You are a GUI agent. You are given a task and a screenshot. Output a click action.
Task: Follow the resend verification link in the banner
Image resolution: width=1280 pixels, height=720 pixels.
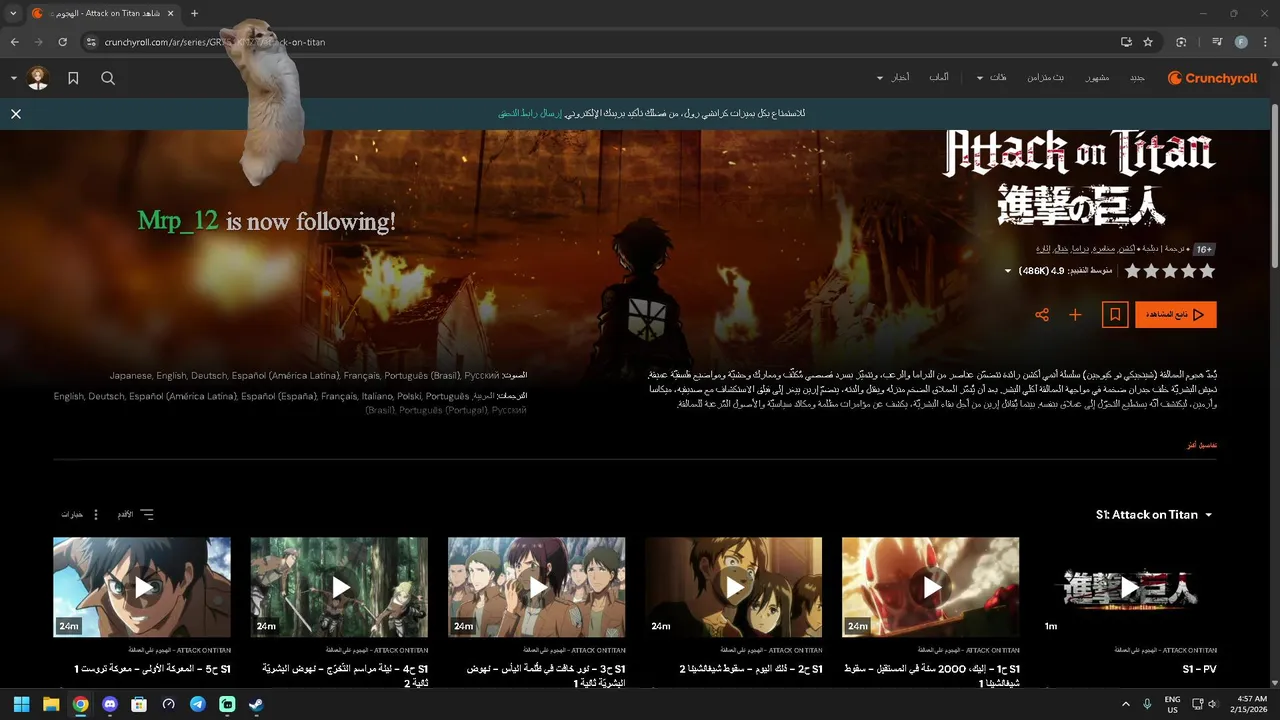532,114
